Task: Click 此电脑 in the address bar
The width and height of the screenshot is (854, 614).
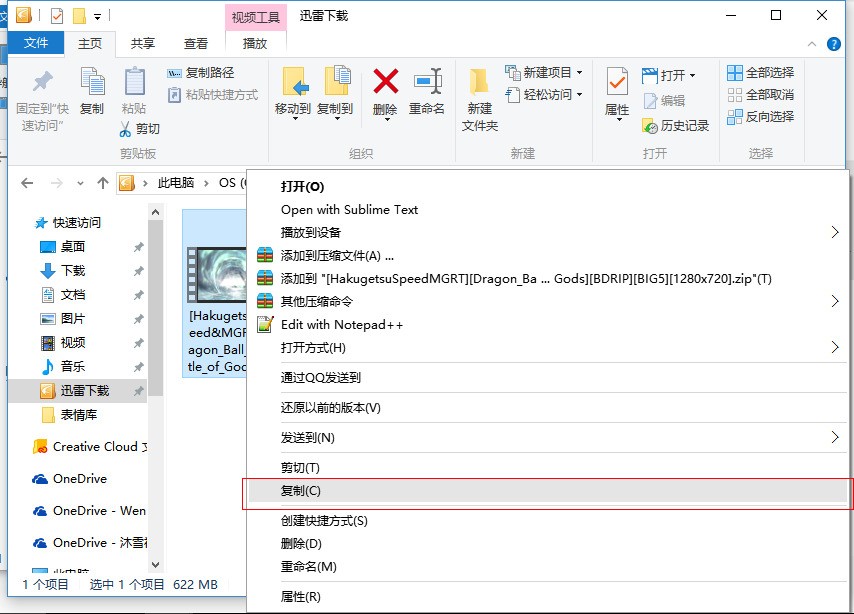Action: point(175,183)
